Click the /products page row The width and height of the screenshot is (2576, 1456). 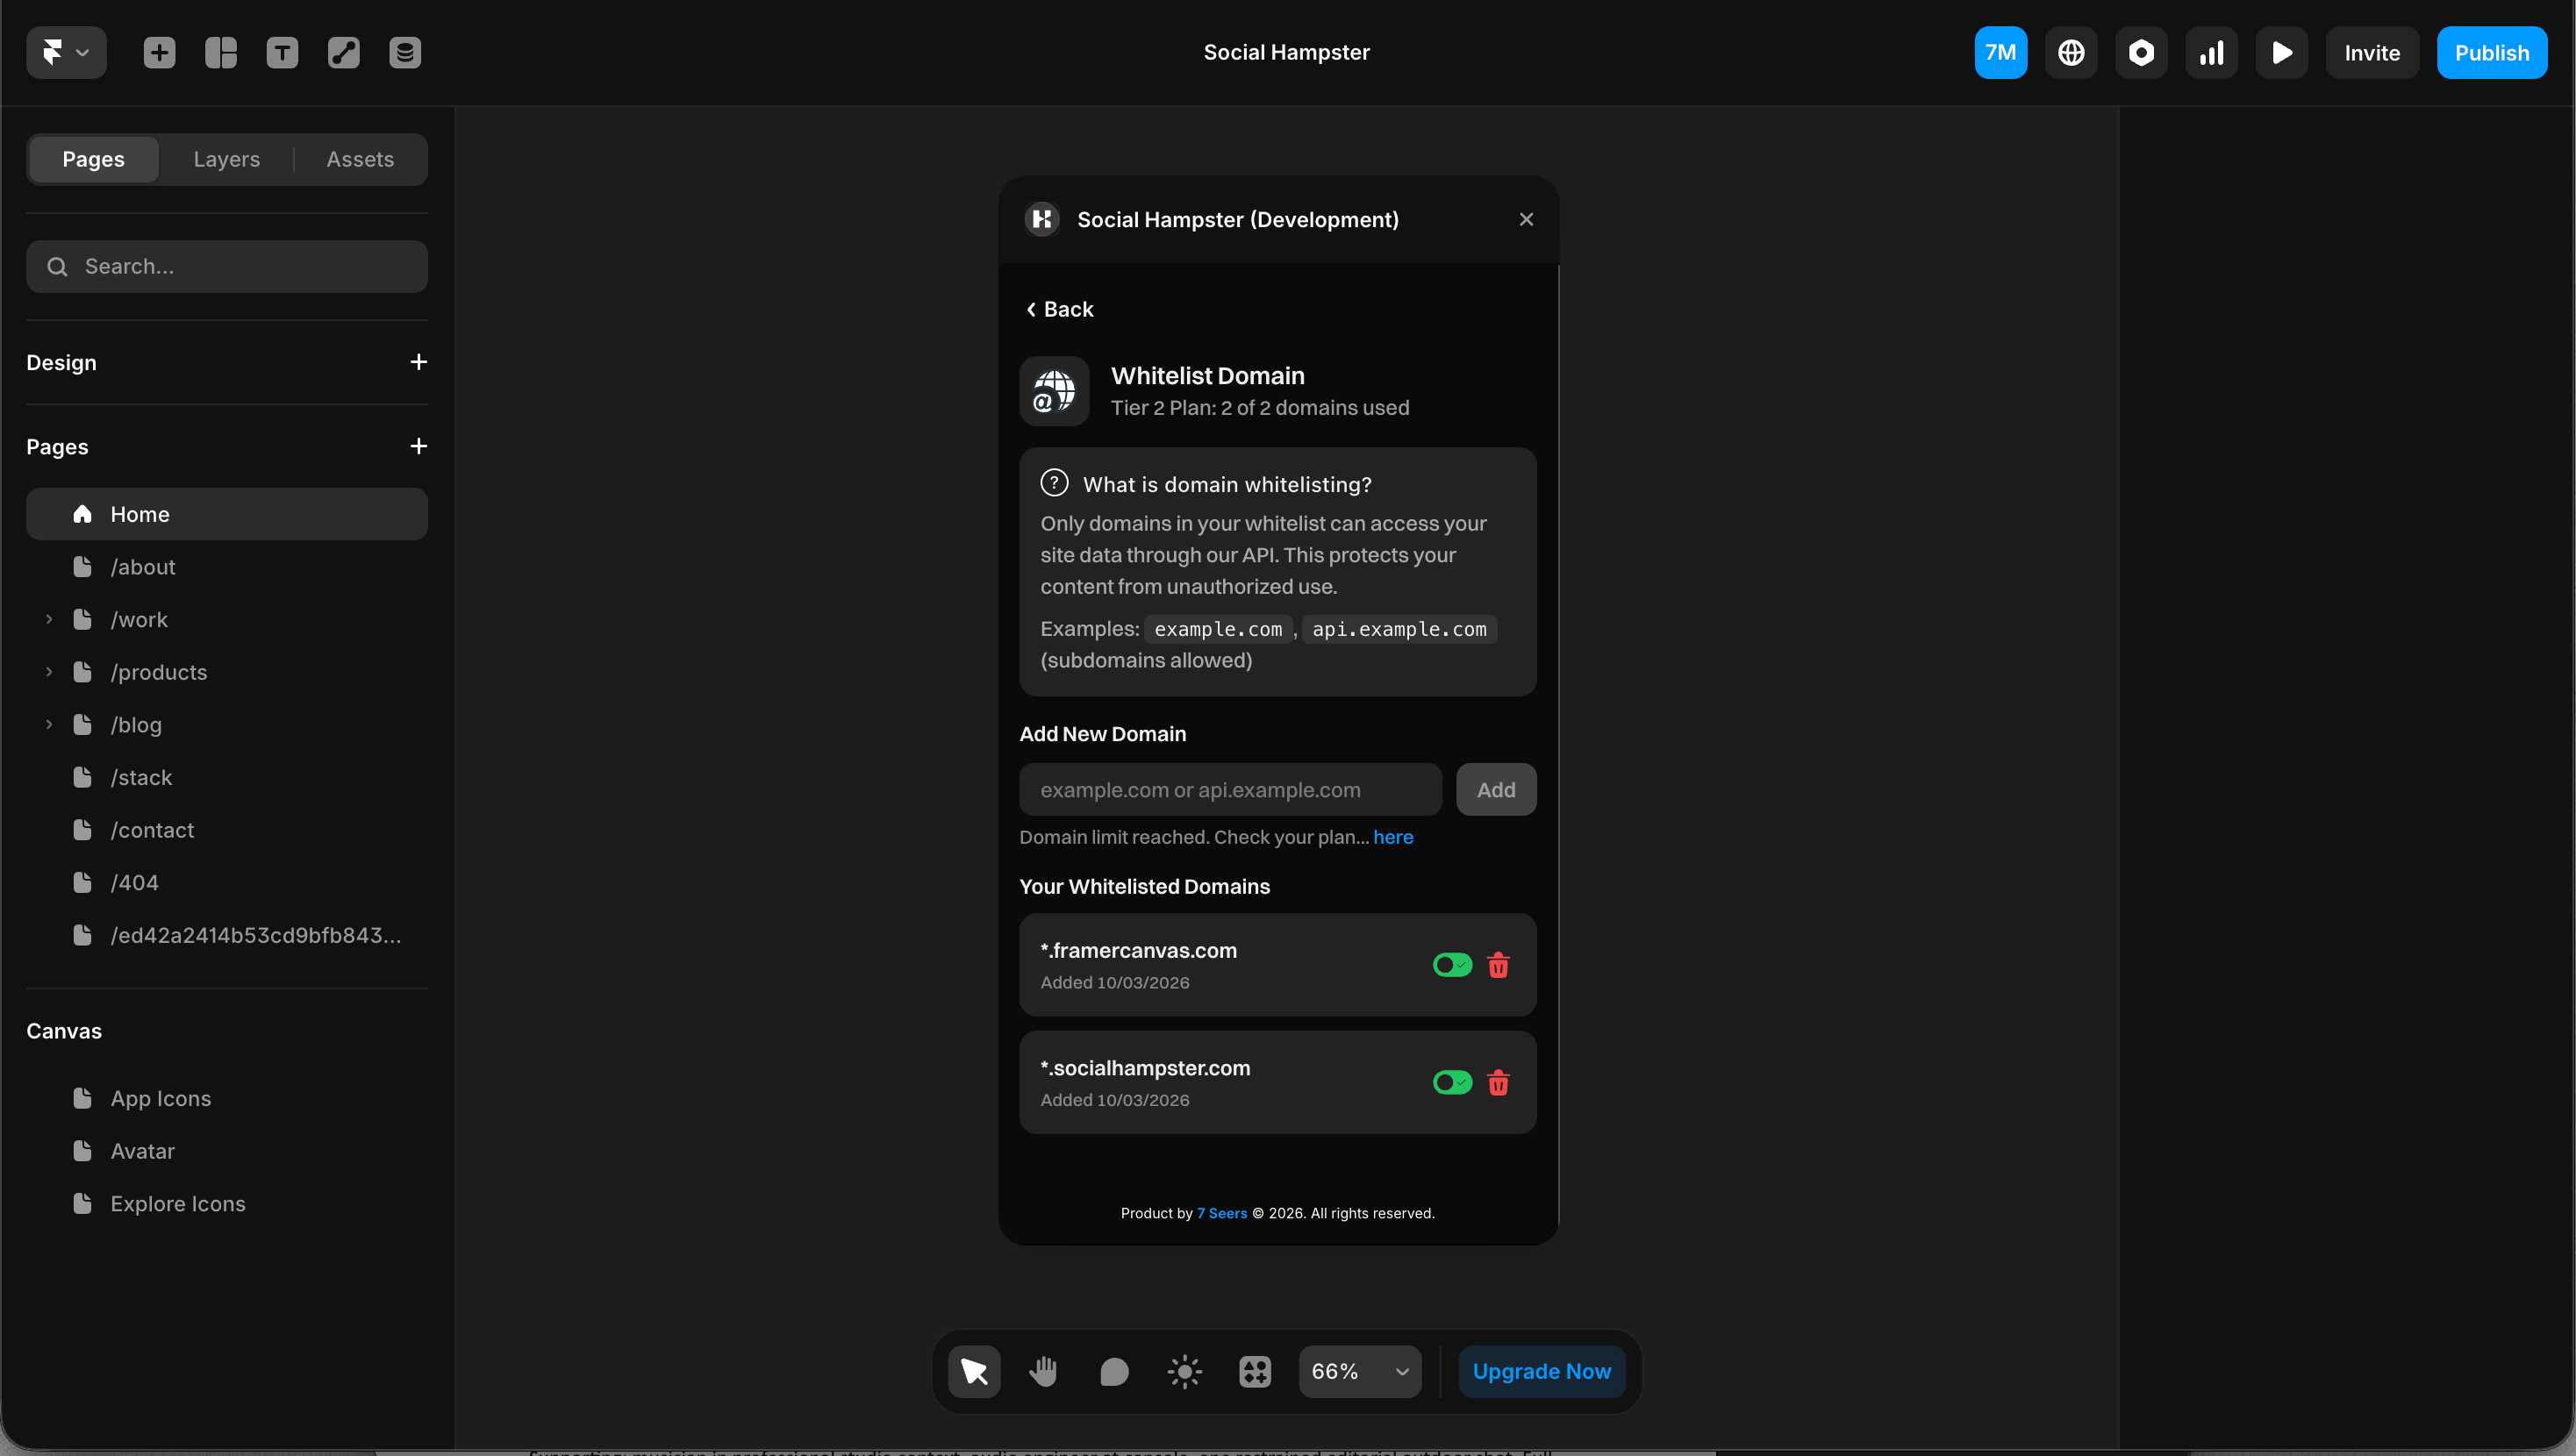tap(227, 672)
